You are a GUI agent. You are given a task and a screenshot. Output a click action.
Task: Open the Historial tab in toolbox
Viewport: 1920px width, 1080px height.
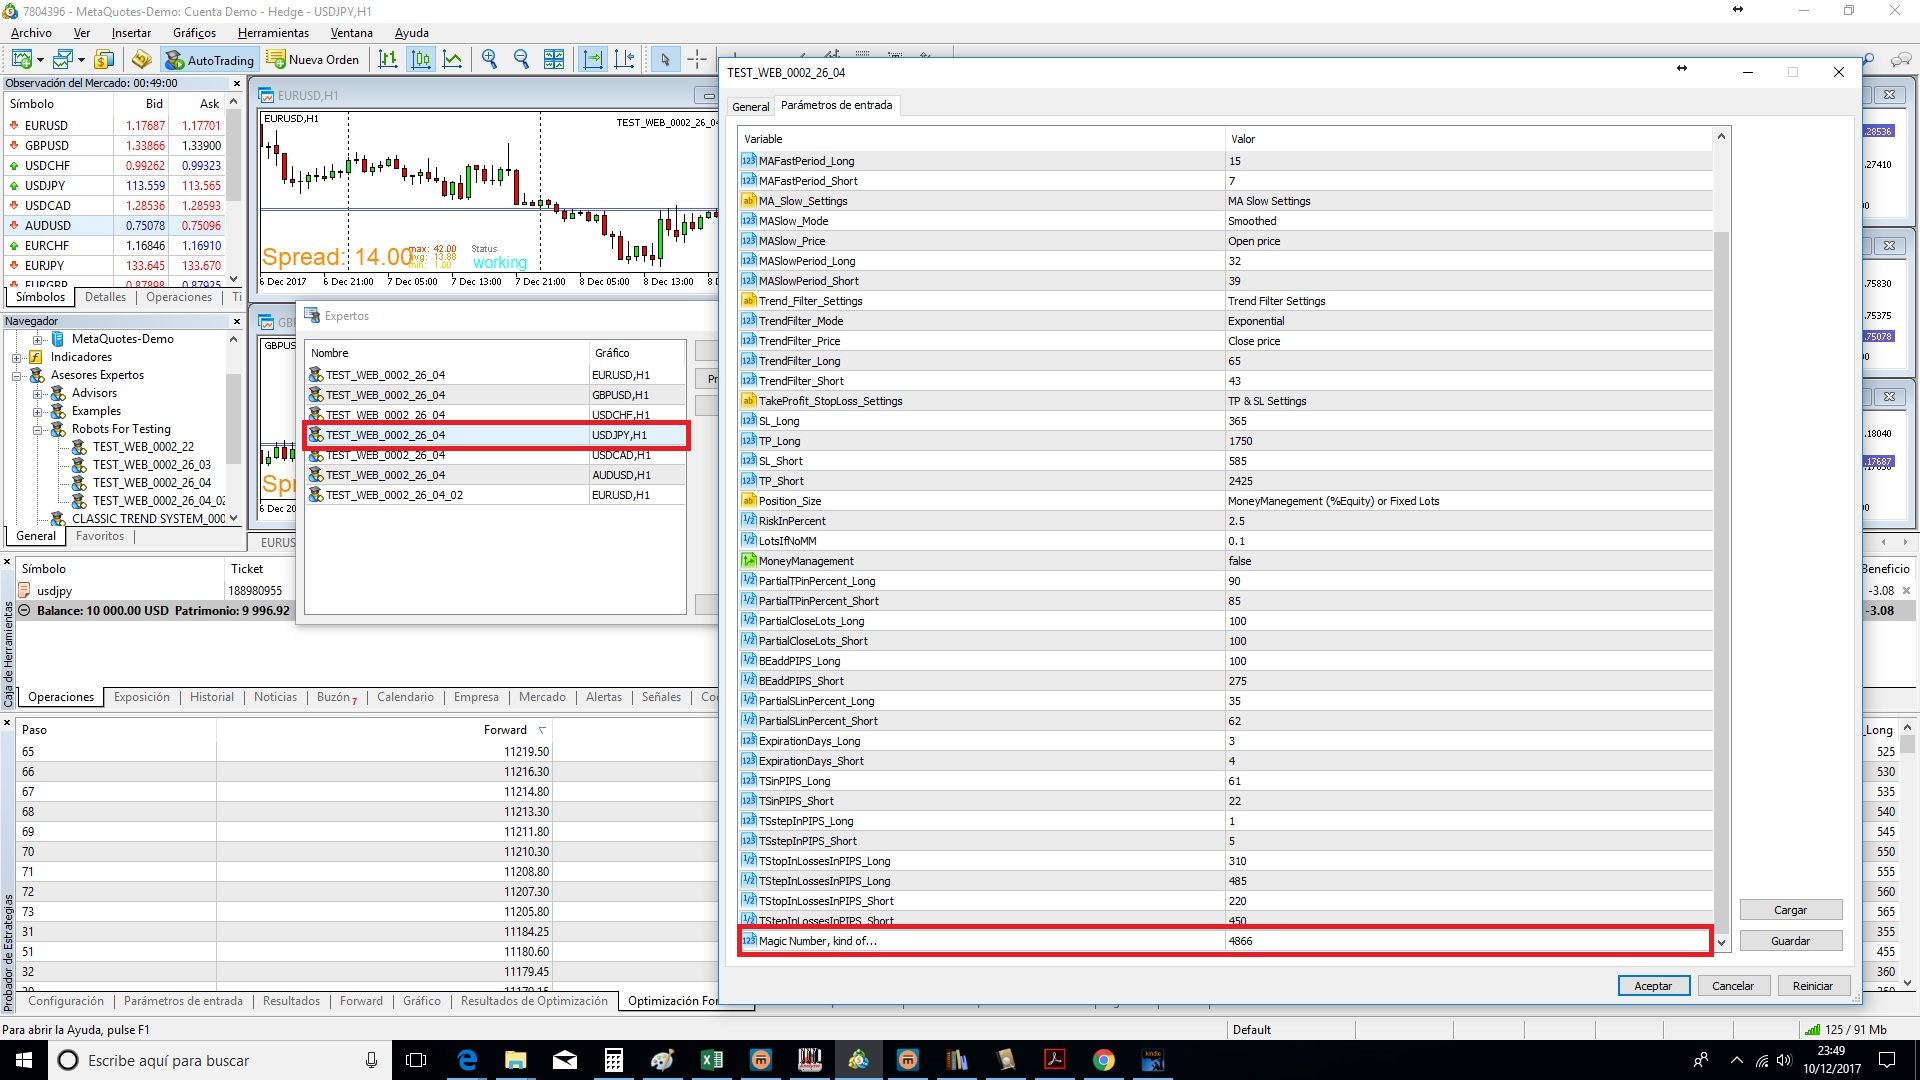(212, 697)
